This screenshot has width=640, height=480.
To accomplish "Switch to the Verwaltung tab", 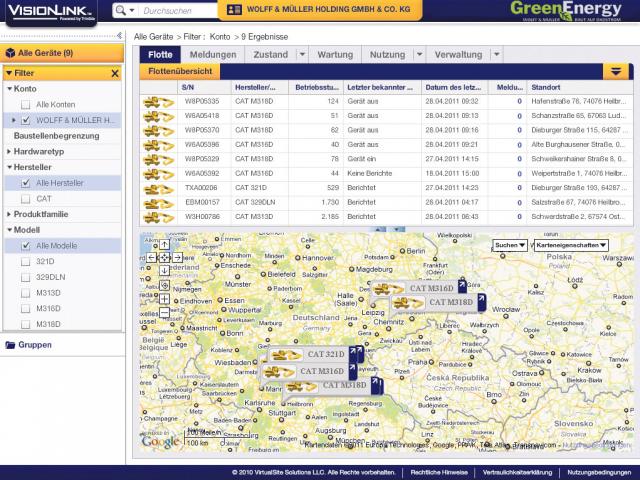I will tap(458, 55).
